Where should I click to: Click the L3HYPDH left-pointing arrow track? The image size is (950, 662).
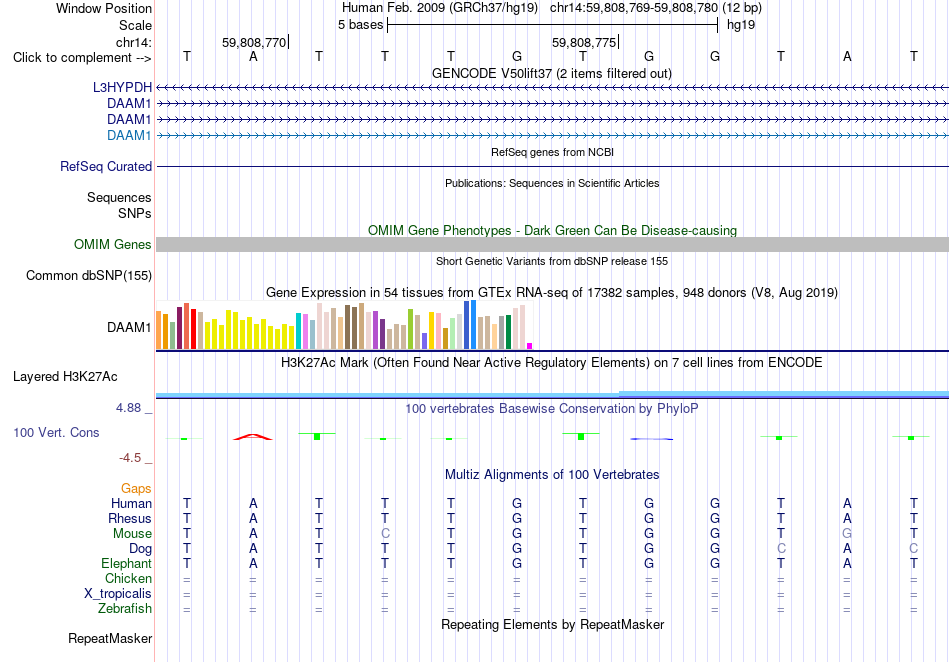552,88
